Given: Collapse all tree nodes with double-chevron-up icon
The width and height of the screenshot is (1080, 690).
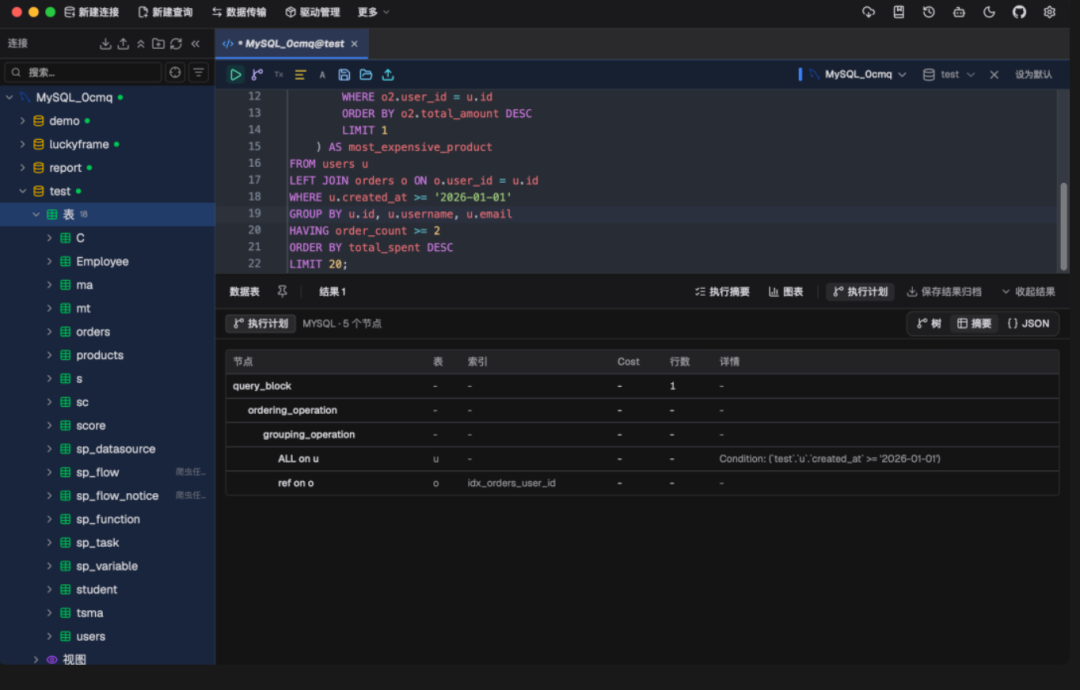Looking at the screenshot, I should [141, 43].
